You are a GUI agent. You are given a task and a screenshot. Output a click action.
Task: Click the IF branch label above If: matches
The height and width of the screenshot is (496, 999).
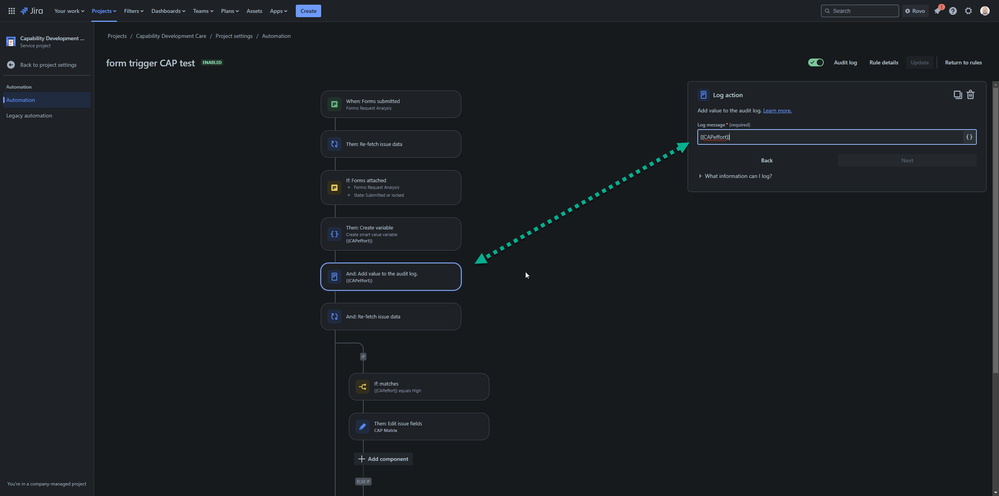[363, 357]
